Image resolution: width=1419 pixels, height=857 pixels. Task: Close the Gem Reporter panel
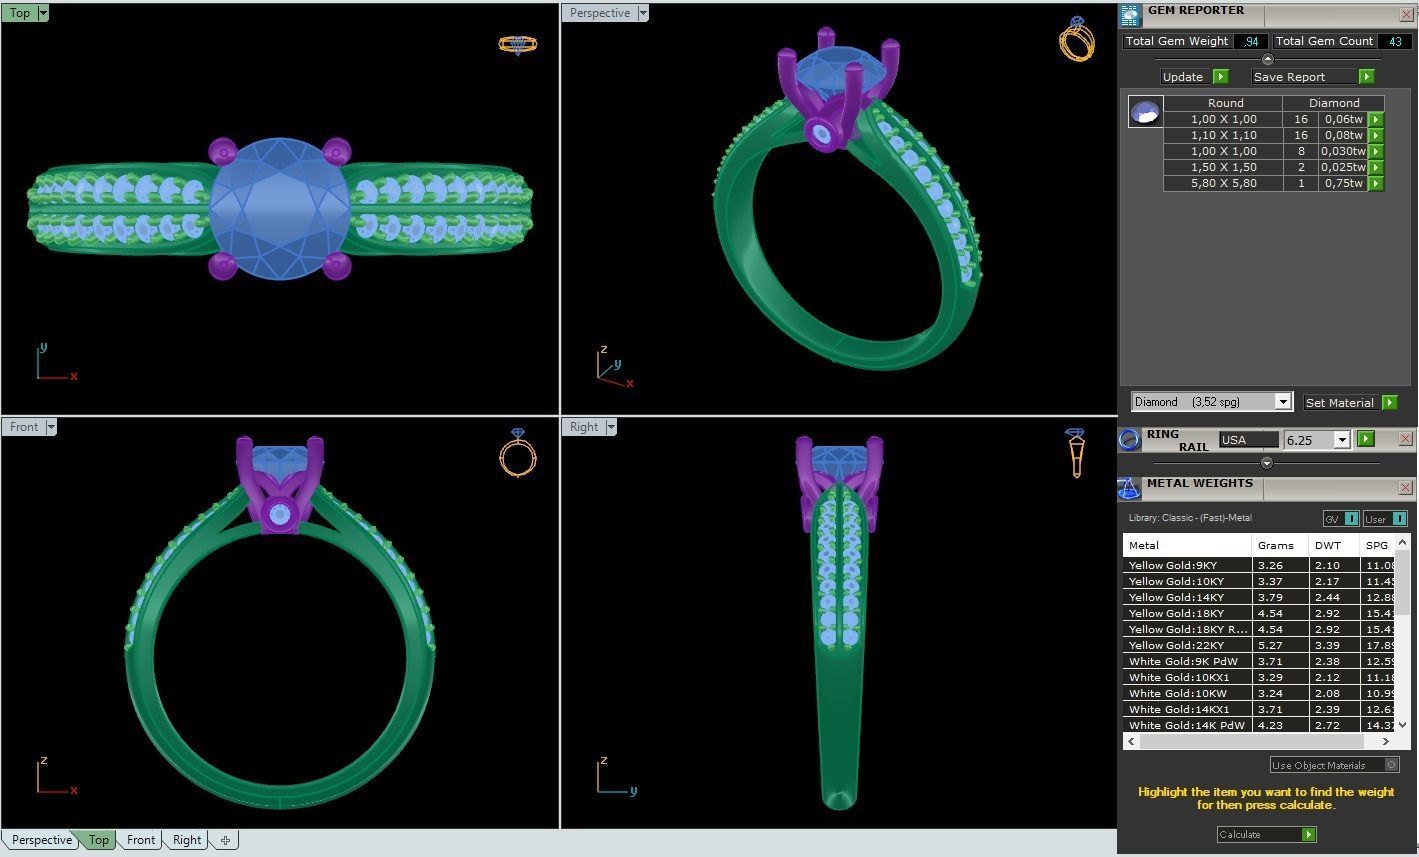tap(1405, 15)
